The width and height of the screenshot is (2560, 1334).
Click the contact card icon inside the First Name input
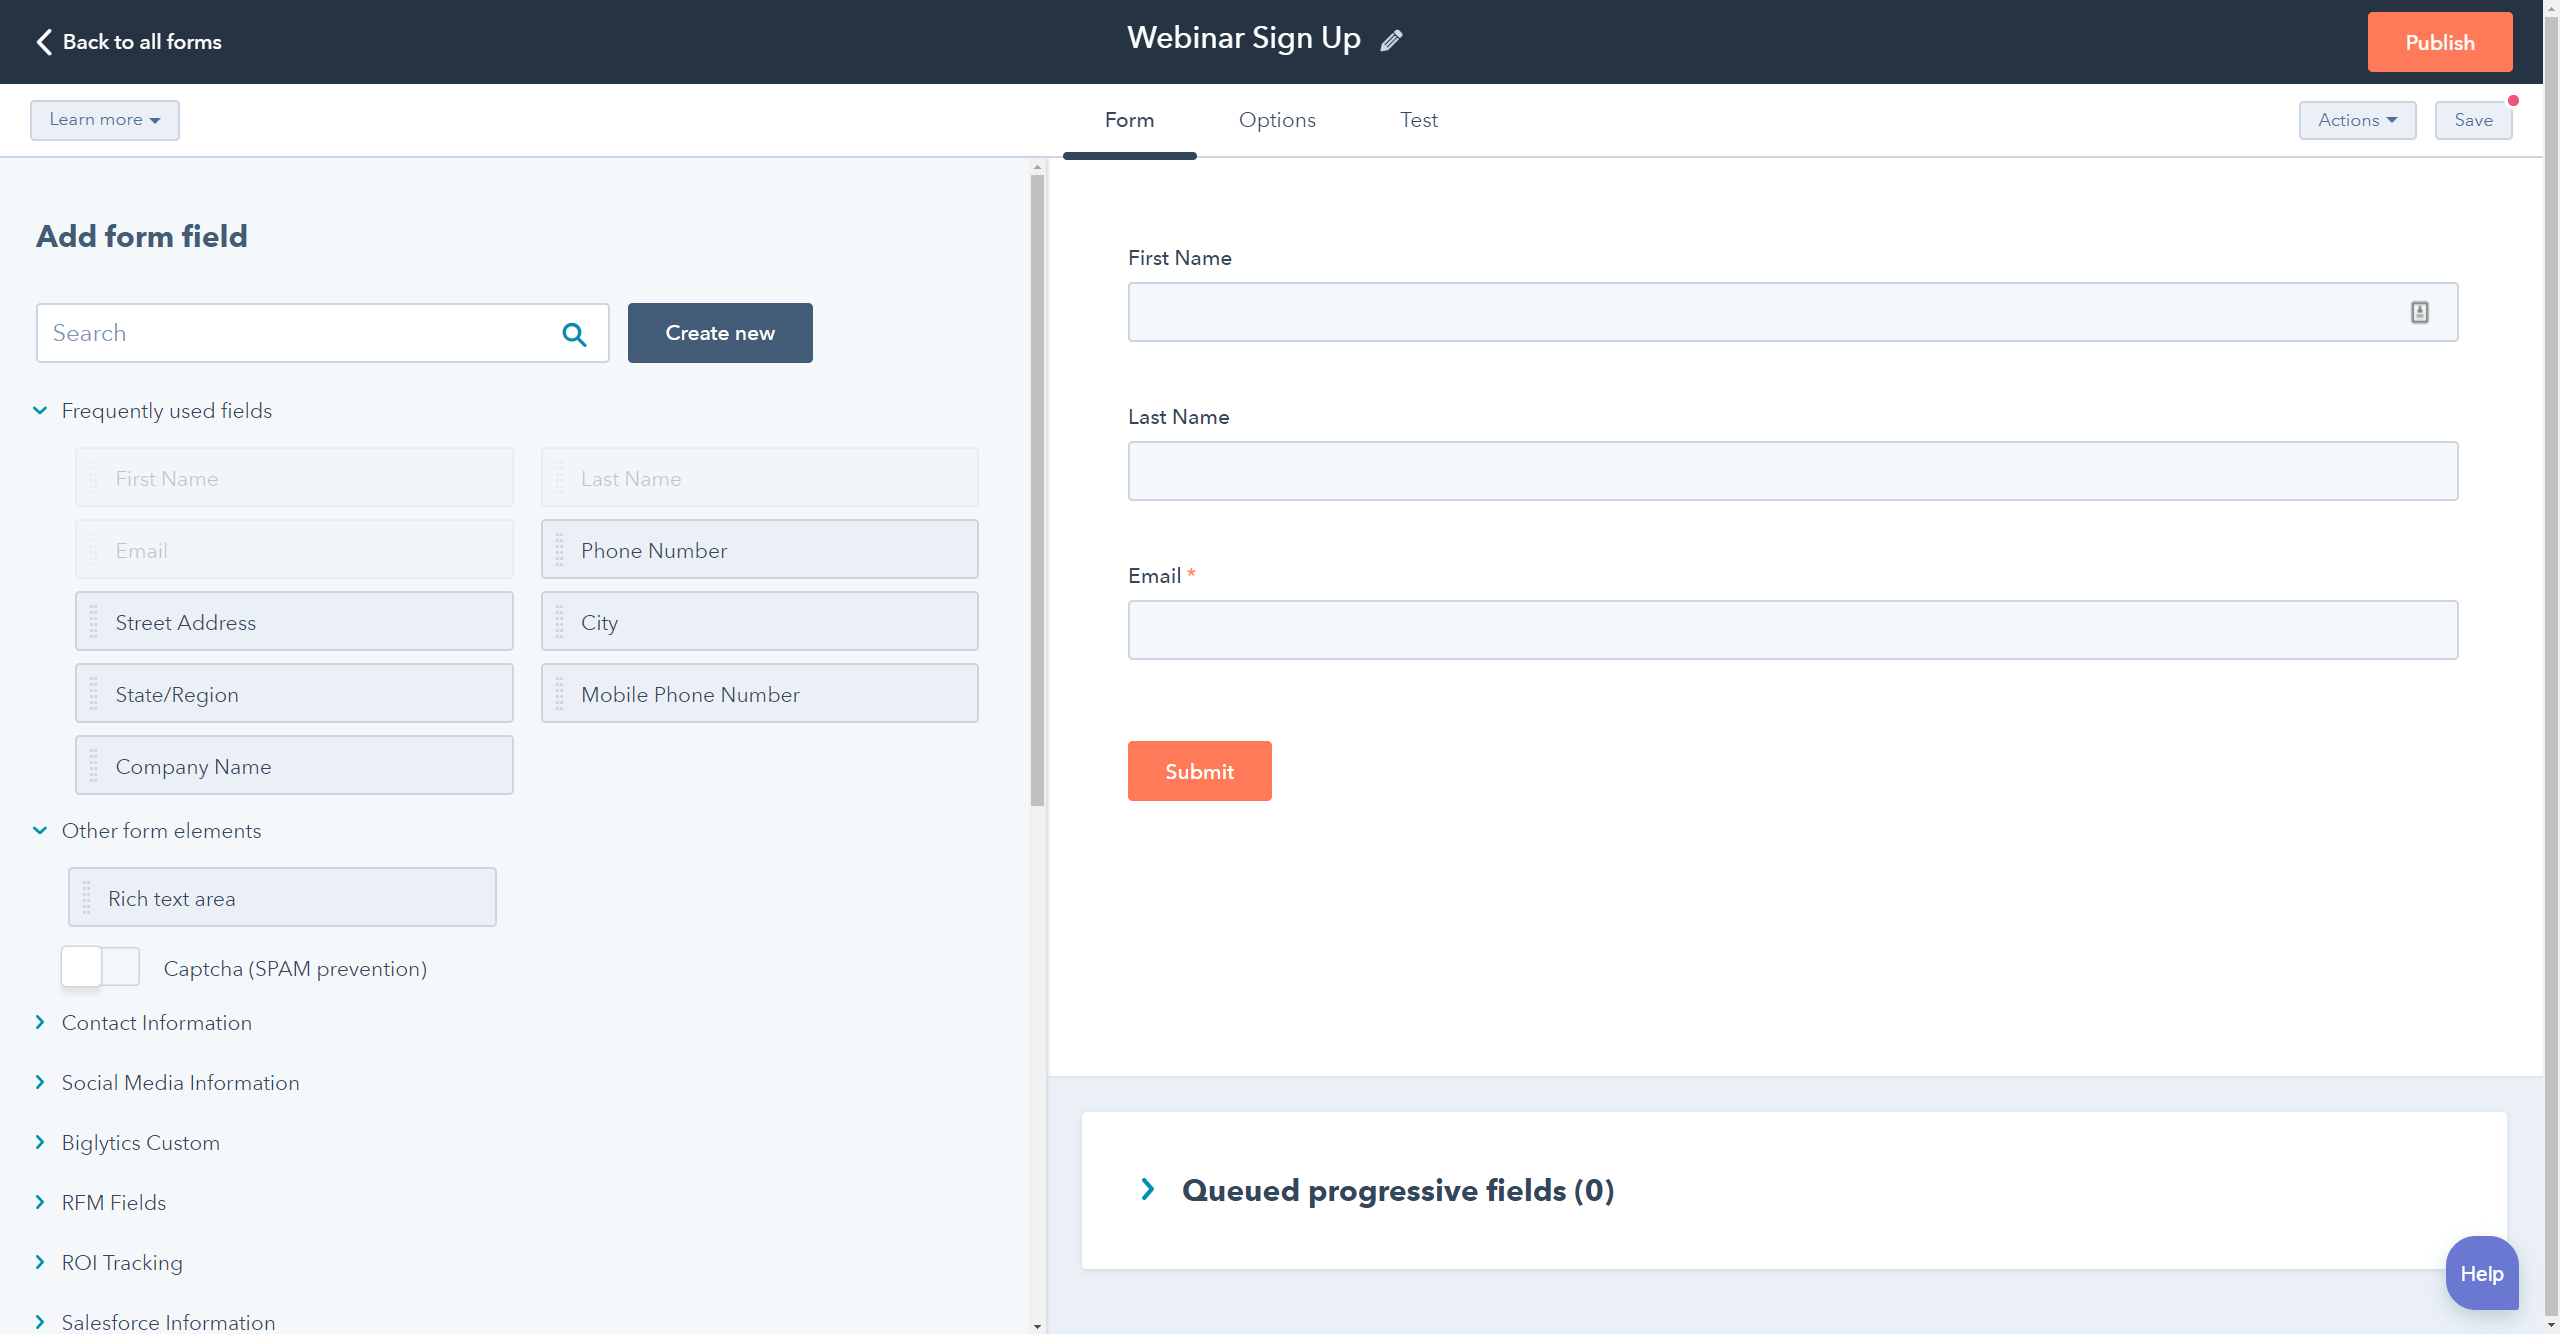(x=2419, y=312)
